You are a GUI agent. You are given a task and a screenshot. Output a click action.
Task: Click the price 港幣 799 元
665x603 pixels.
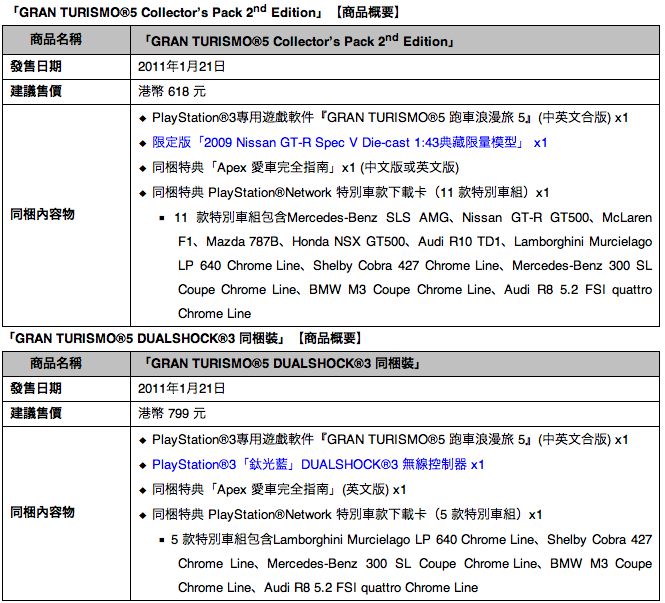pos(172,413)
